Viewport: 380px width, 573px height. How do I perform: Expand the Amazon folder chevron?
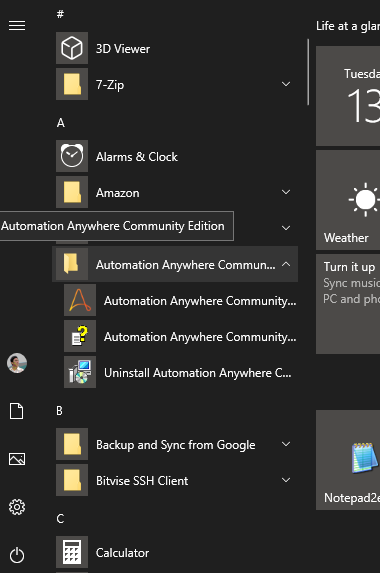pos(286,192)
